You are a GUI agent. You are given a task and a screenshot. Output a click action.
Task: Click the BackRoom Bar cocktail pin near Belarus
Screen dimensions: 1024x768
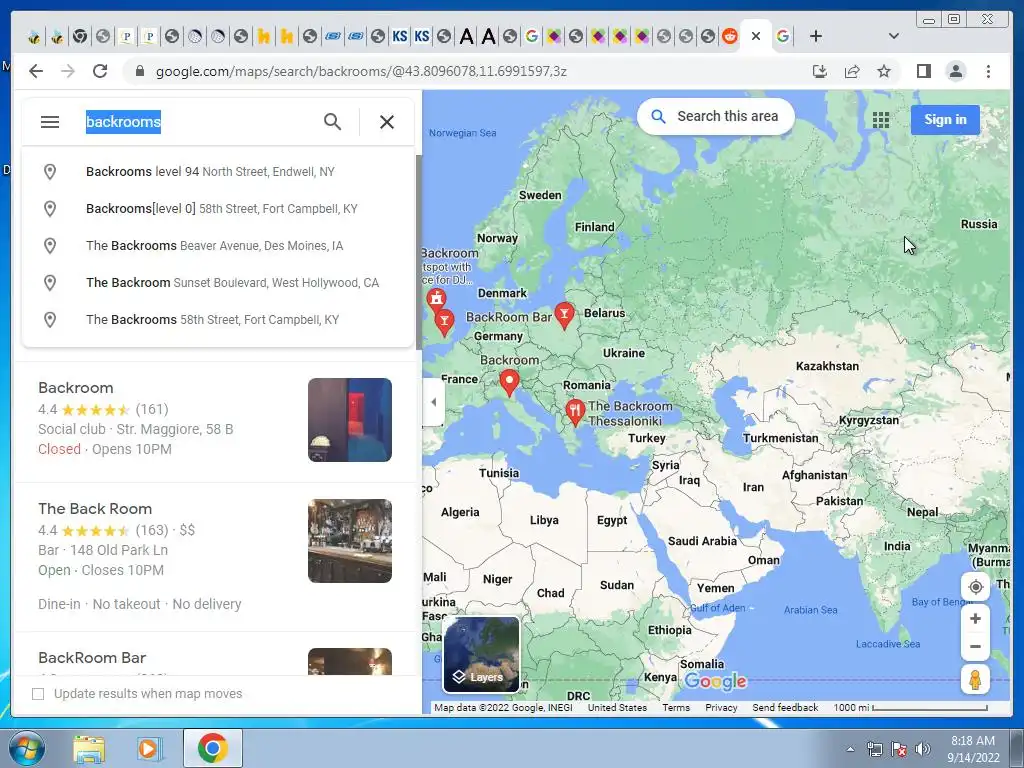click(x=564, y=315)
